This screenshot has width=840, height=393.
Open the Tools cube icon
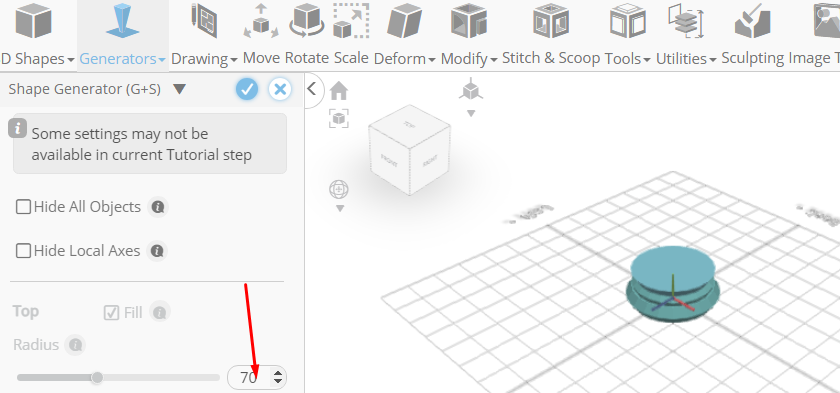coord(627,21)
